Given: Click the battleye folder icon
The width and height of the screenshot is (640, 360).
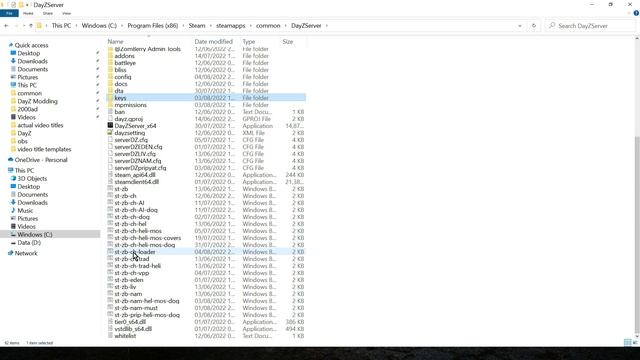Looking at the screenshot, I should click(x=110, y=63).
